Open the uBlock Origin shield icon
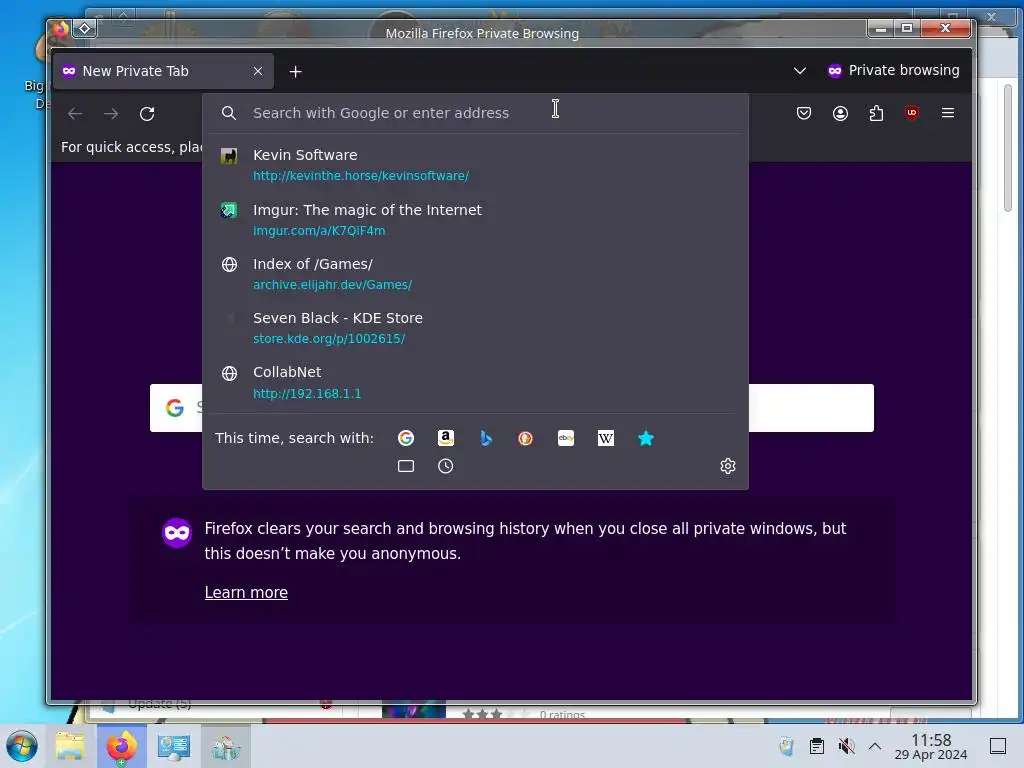The height and width of the screenshot is (768, 1024). point(912,113)
